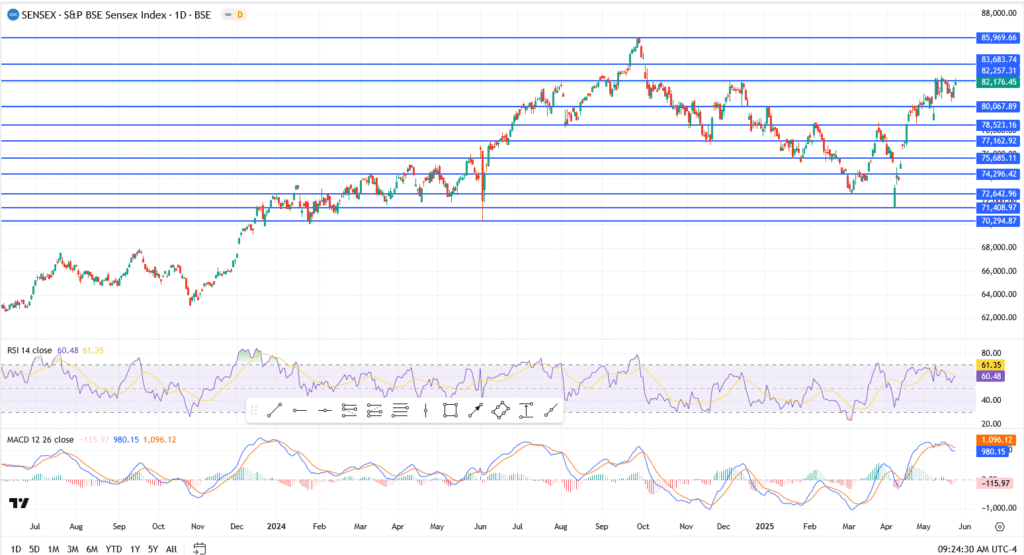Select the 71,408.97 price level label
The height and width of the screenshot is (555, 1024).
pyautogui.click(x=997, y=208)
